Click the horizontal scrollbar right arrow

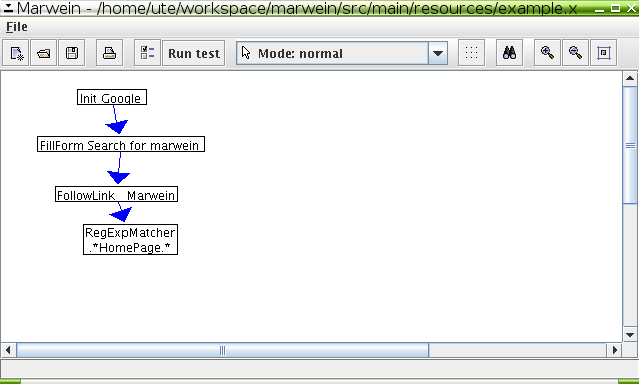615,350
